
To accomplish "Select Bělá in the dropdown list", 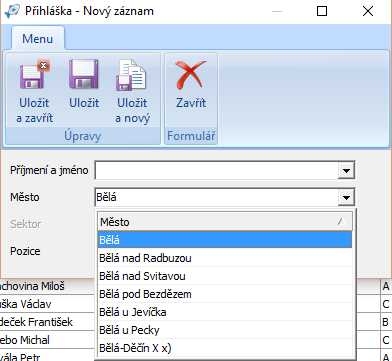I will click(225, 240).
